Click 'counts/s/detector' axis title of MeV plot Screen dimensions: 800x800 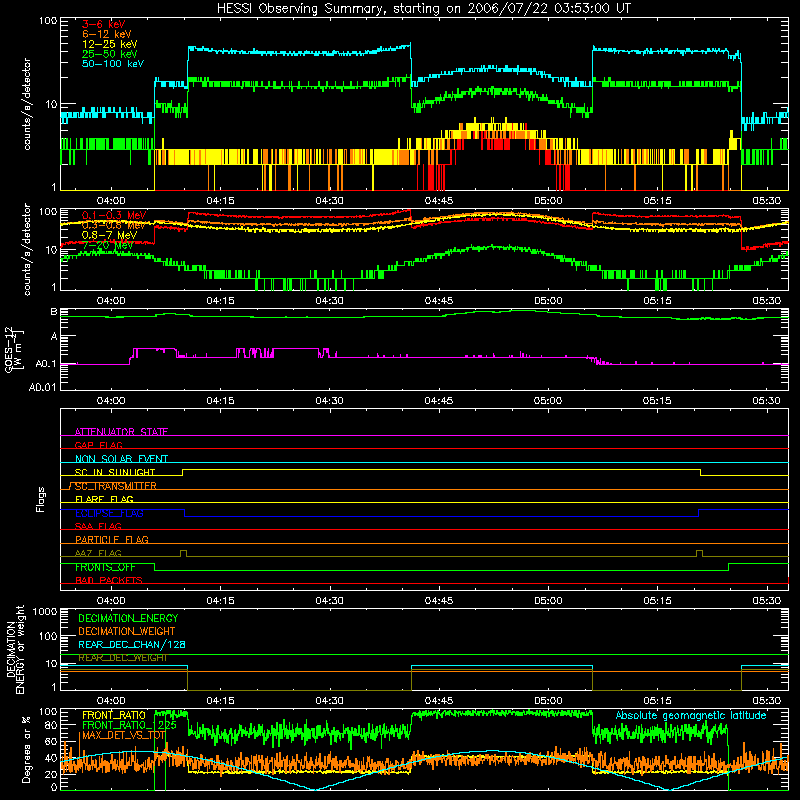click(27, 249)
